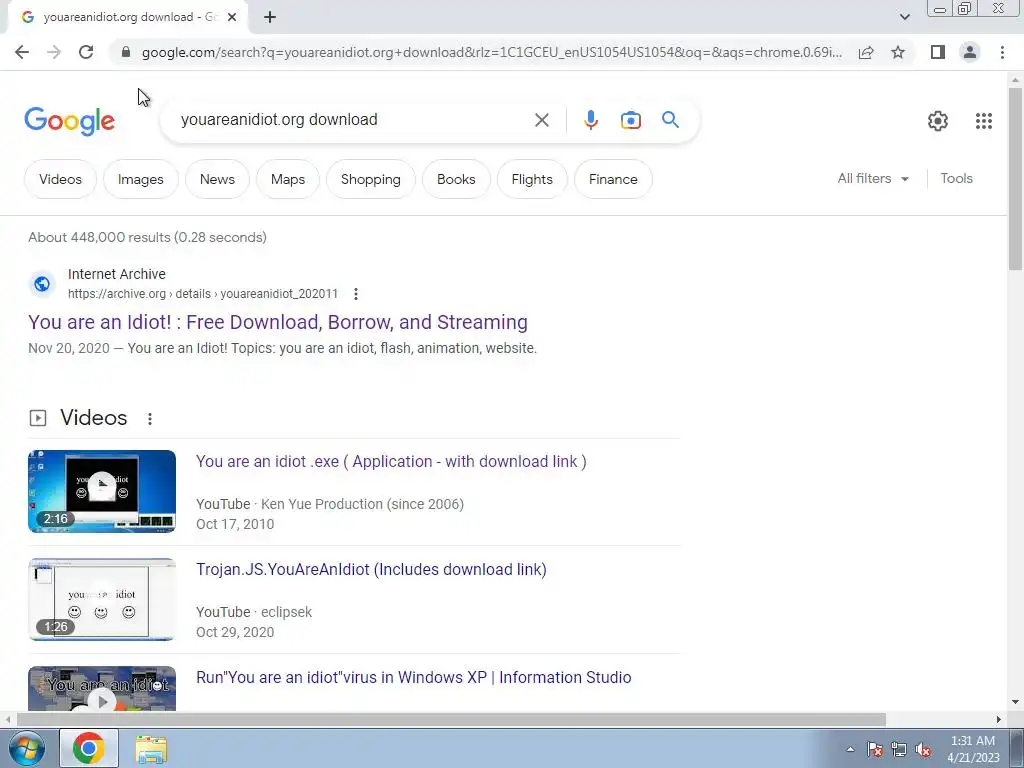
Task: Click the Action Center flag icon
Action: point(875,749)
